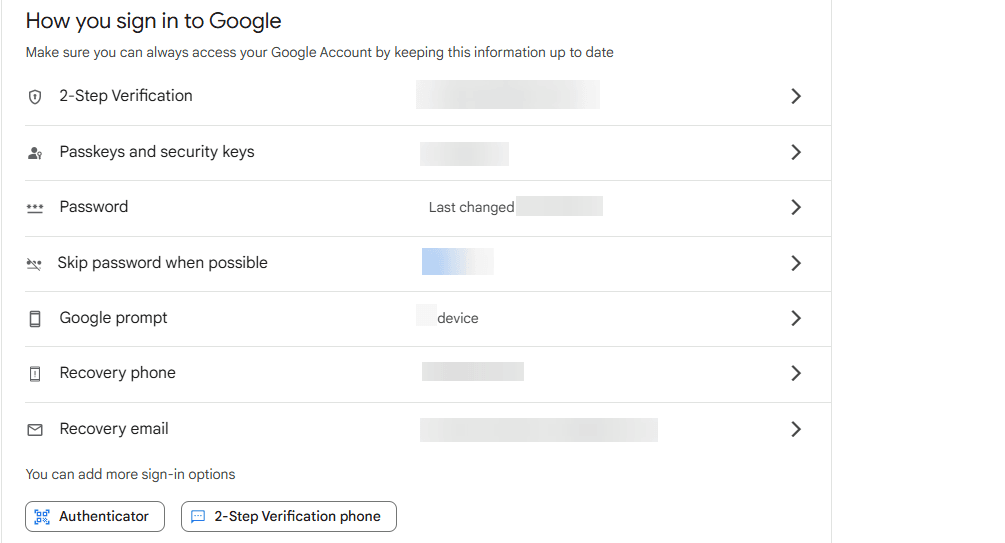Add a 2-Step Verification phone option
This screenshot has height=543, width=1005.
288,517
